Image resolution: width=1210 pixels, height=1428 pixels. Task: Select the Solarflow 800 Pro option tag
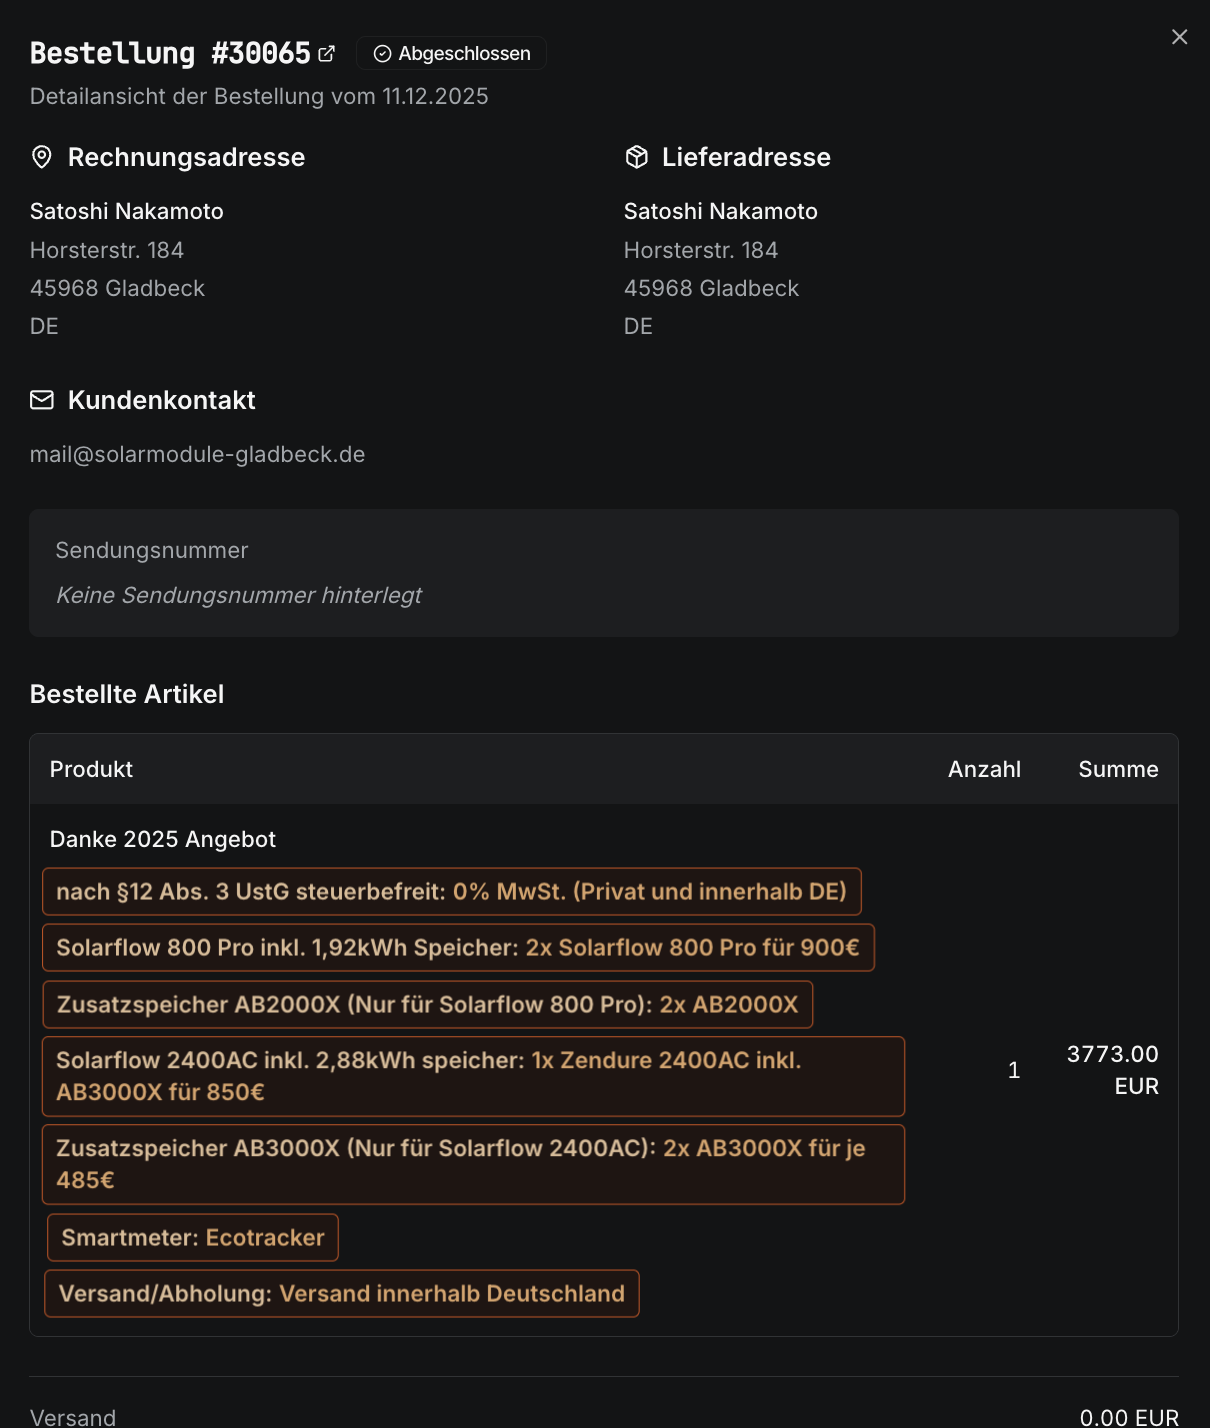point(458,948)
